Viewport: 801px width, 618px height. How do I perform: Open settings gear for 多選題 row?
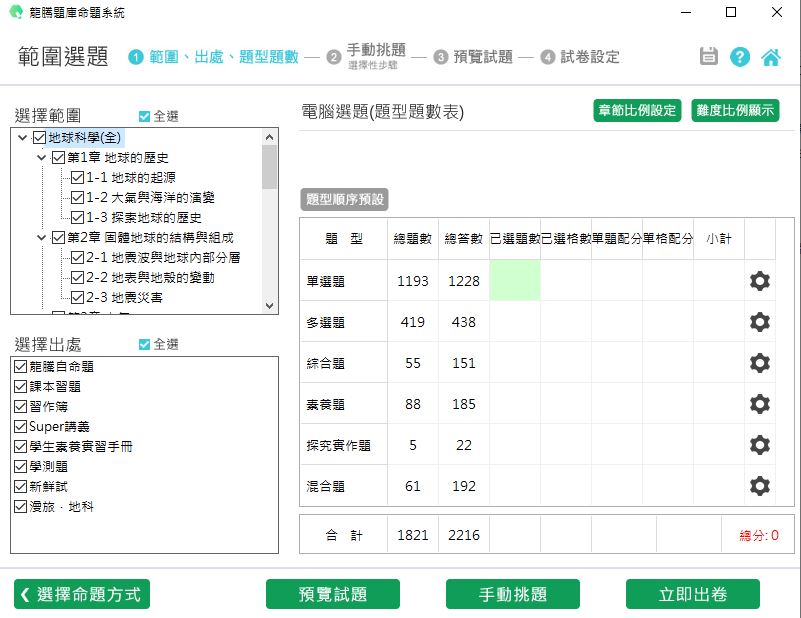click(760, 322)
